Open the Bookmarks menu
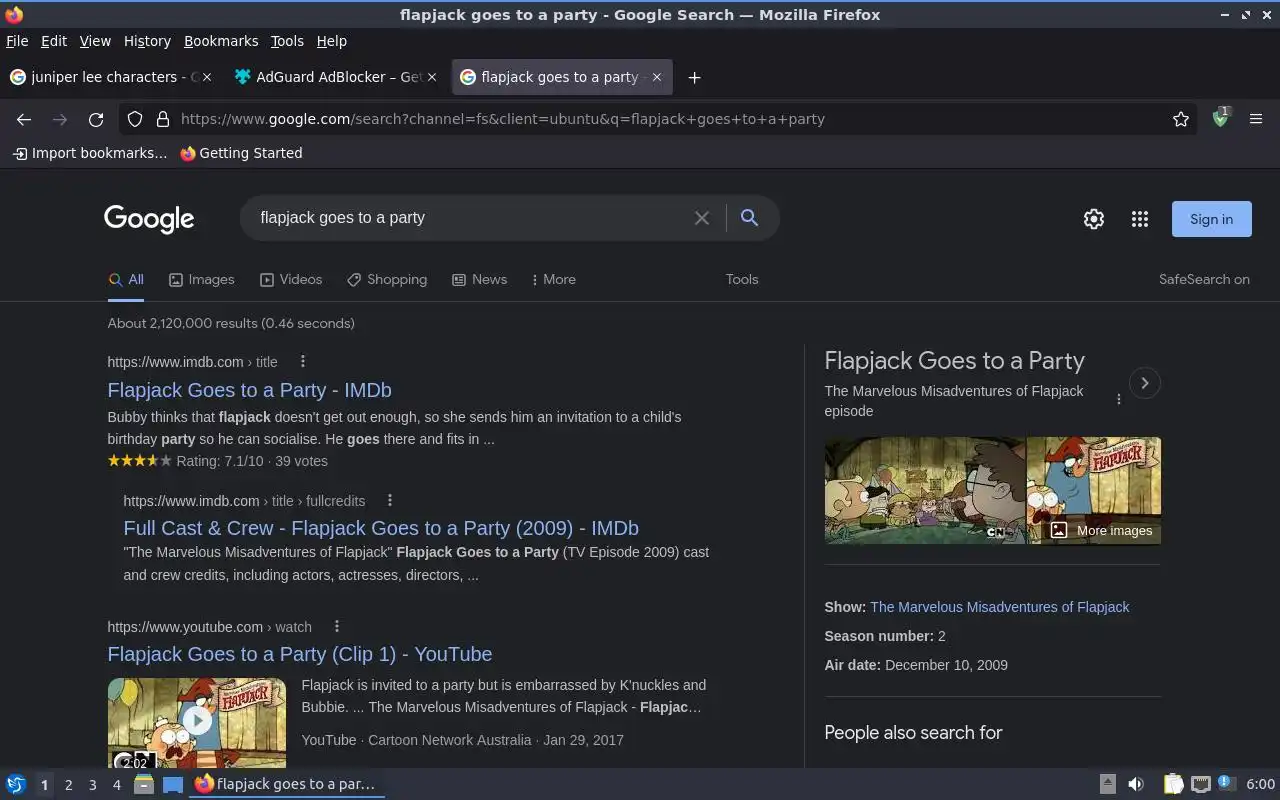 click(221, 41)
